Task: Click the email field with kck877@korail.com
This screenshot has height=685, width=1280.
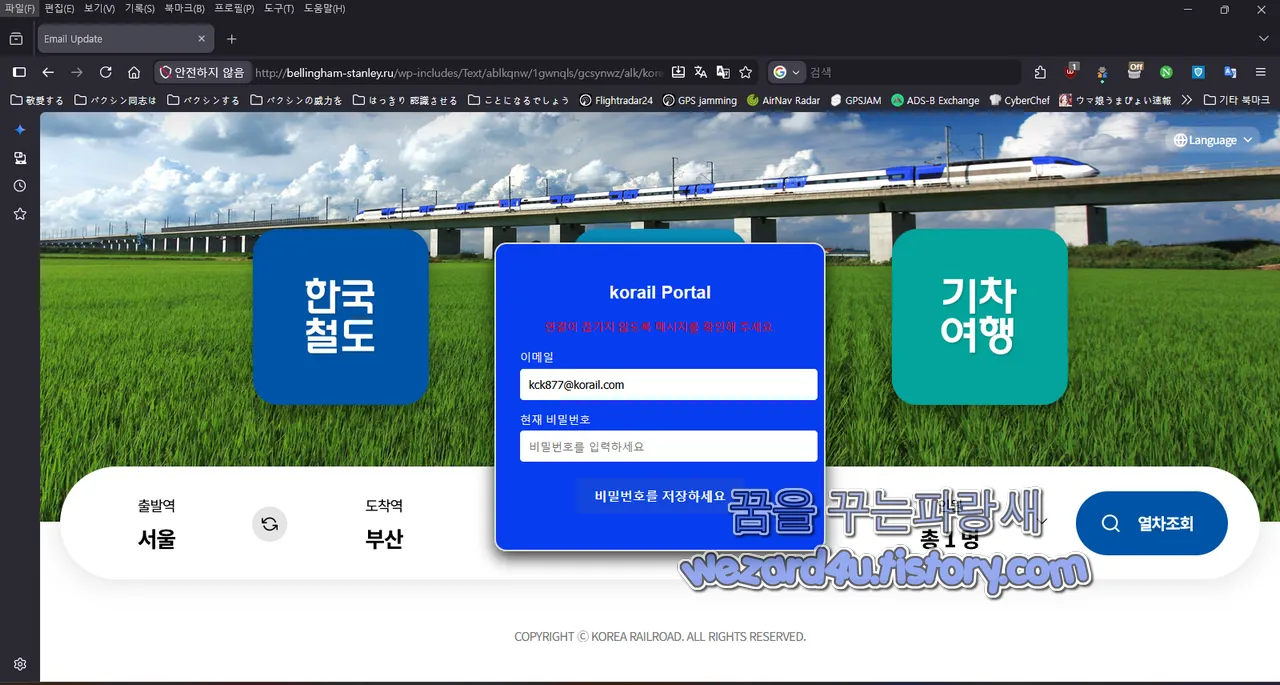Action: [x=668, y=384]
